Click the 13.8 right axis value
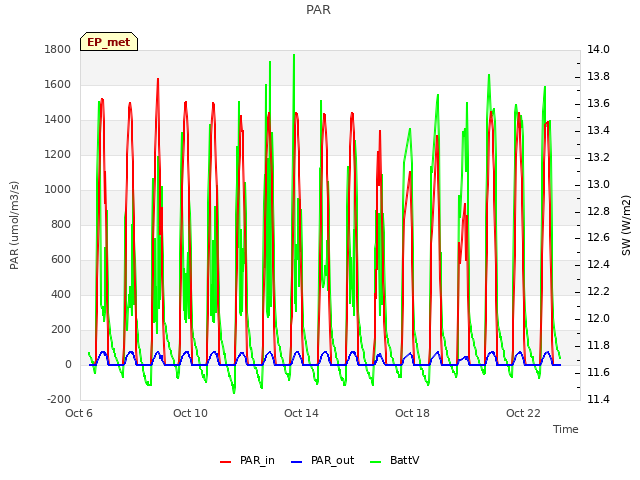 tap(598, 77)
